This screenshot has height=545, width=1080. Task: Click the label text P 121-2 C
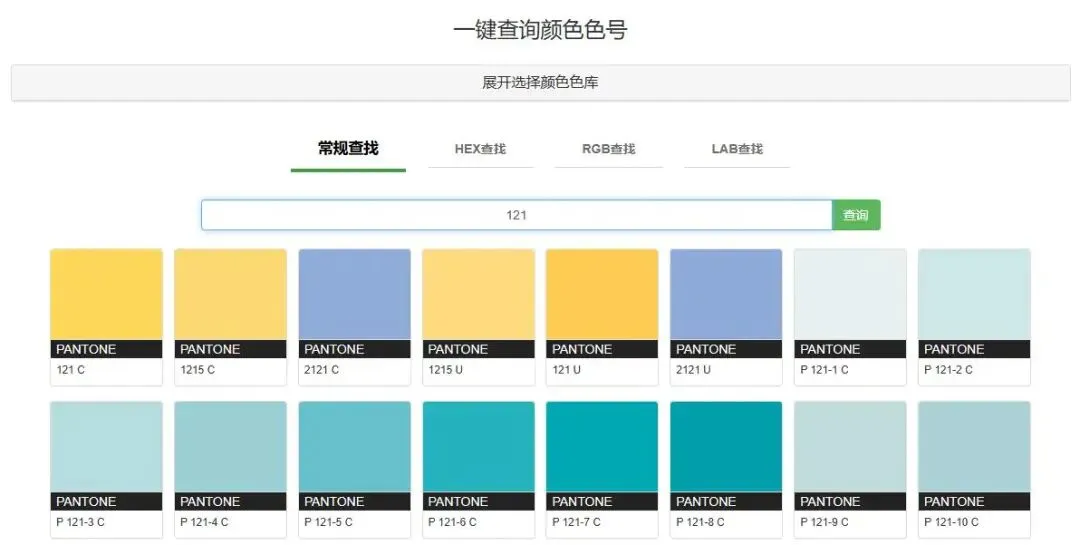click(x=948, y=370)
